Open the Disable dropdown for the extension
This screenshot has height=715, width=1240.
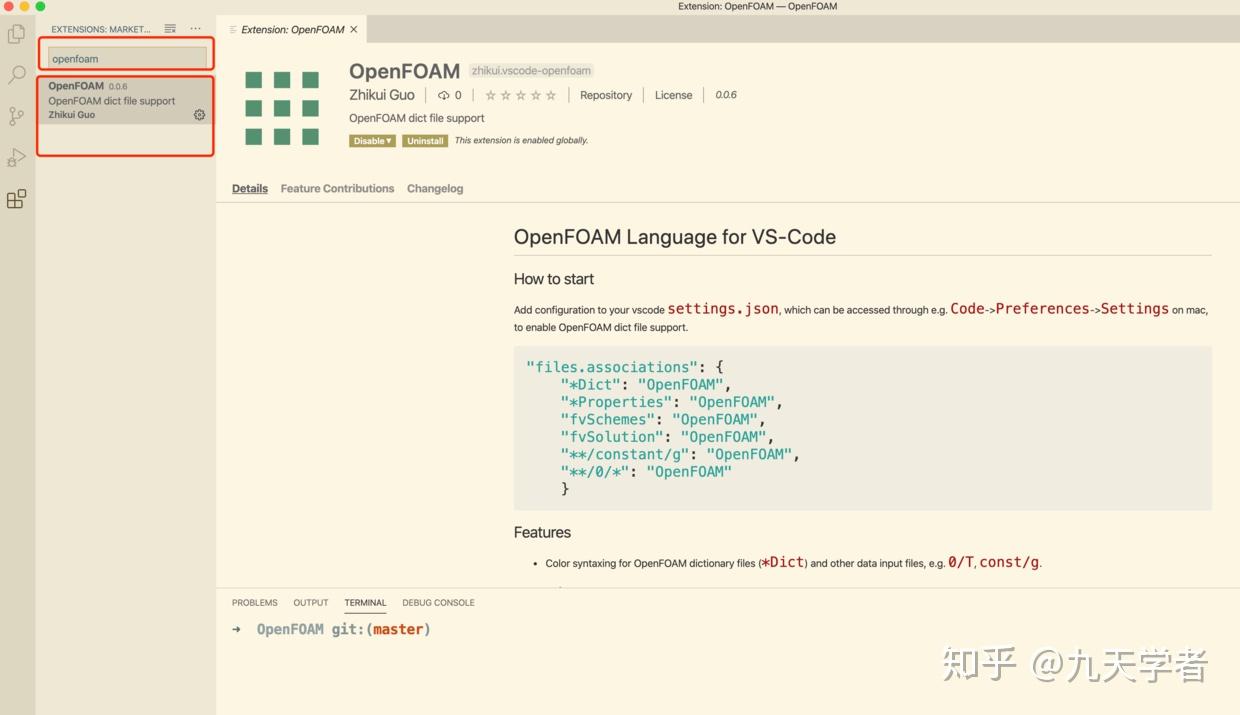pos(372,140)
